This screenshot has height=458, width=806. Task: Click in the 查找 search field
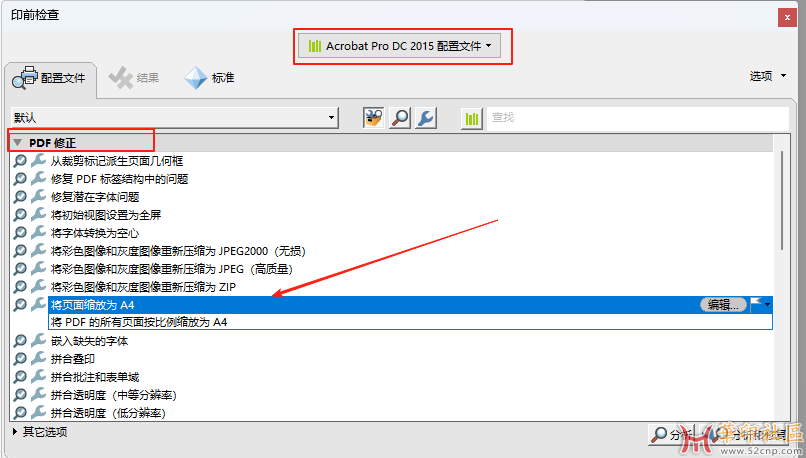pos(638,118)
